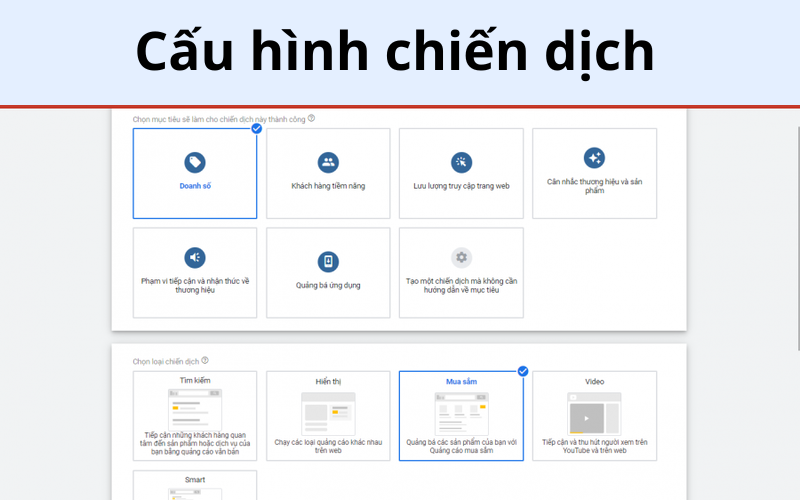Click the phone icon for Quảng bá ứng dụng

click(328, 262)
